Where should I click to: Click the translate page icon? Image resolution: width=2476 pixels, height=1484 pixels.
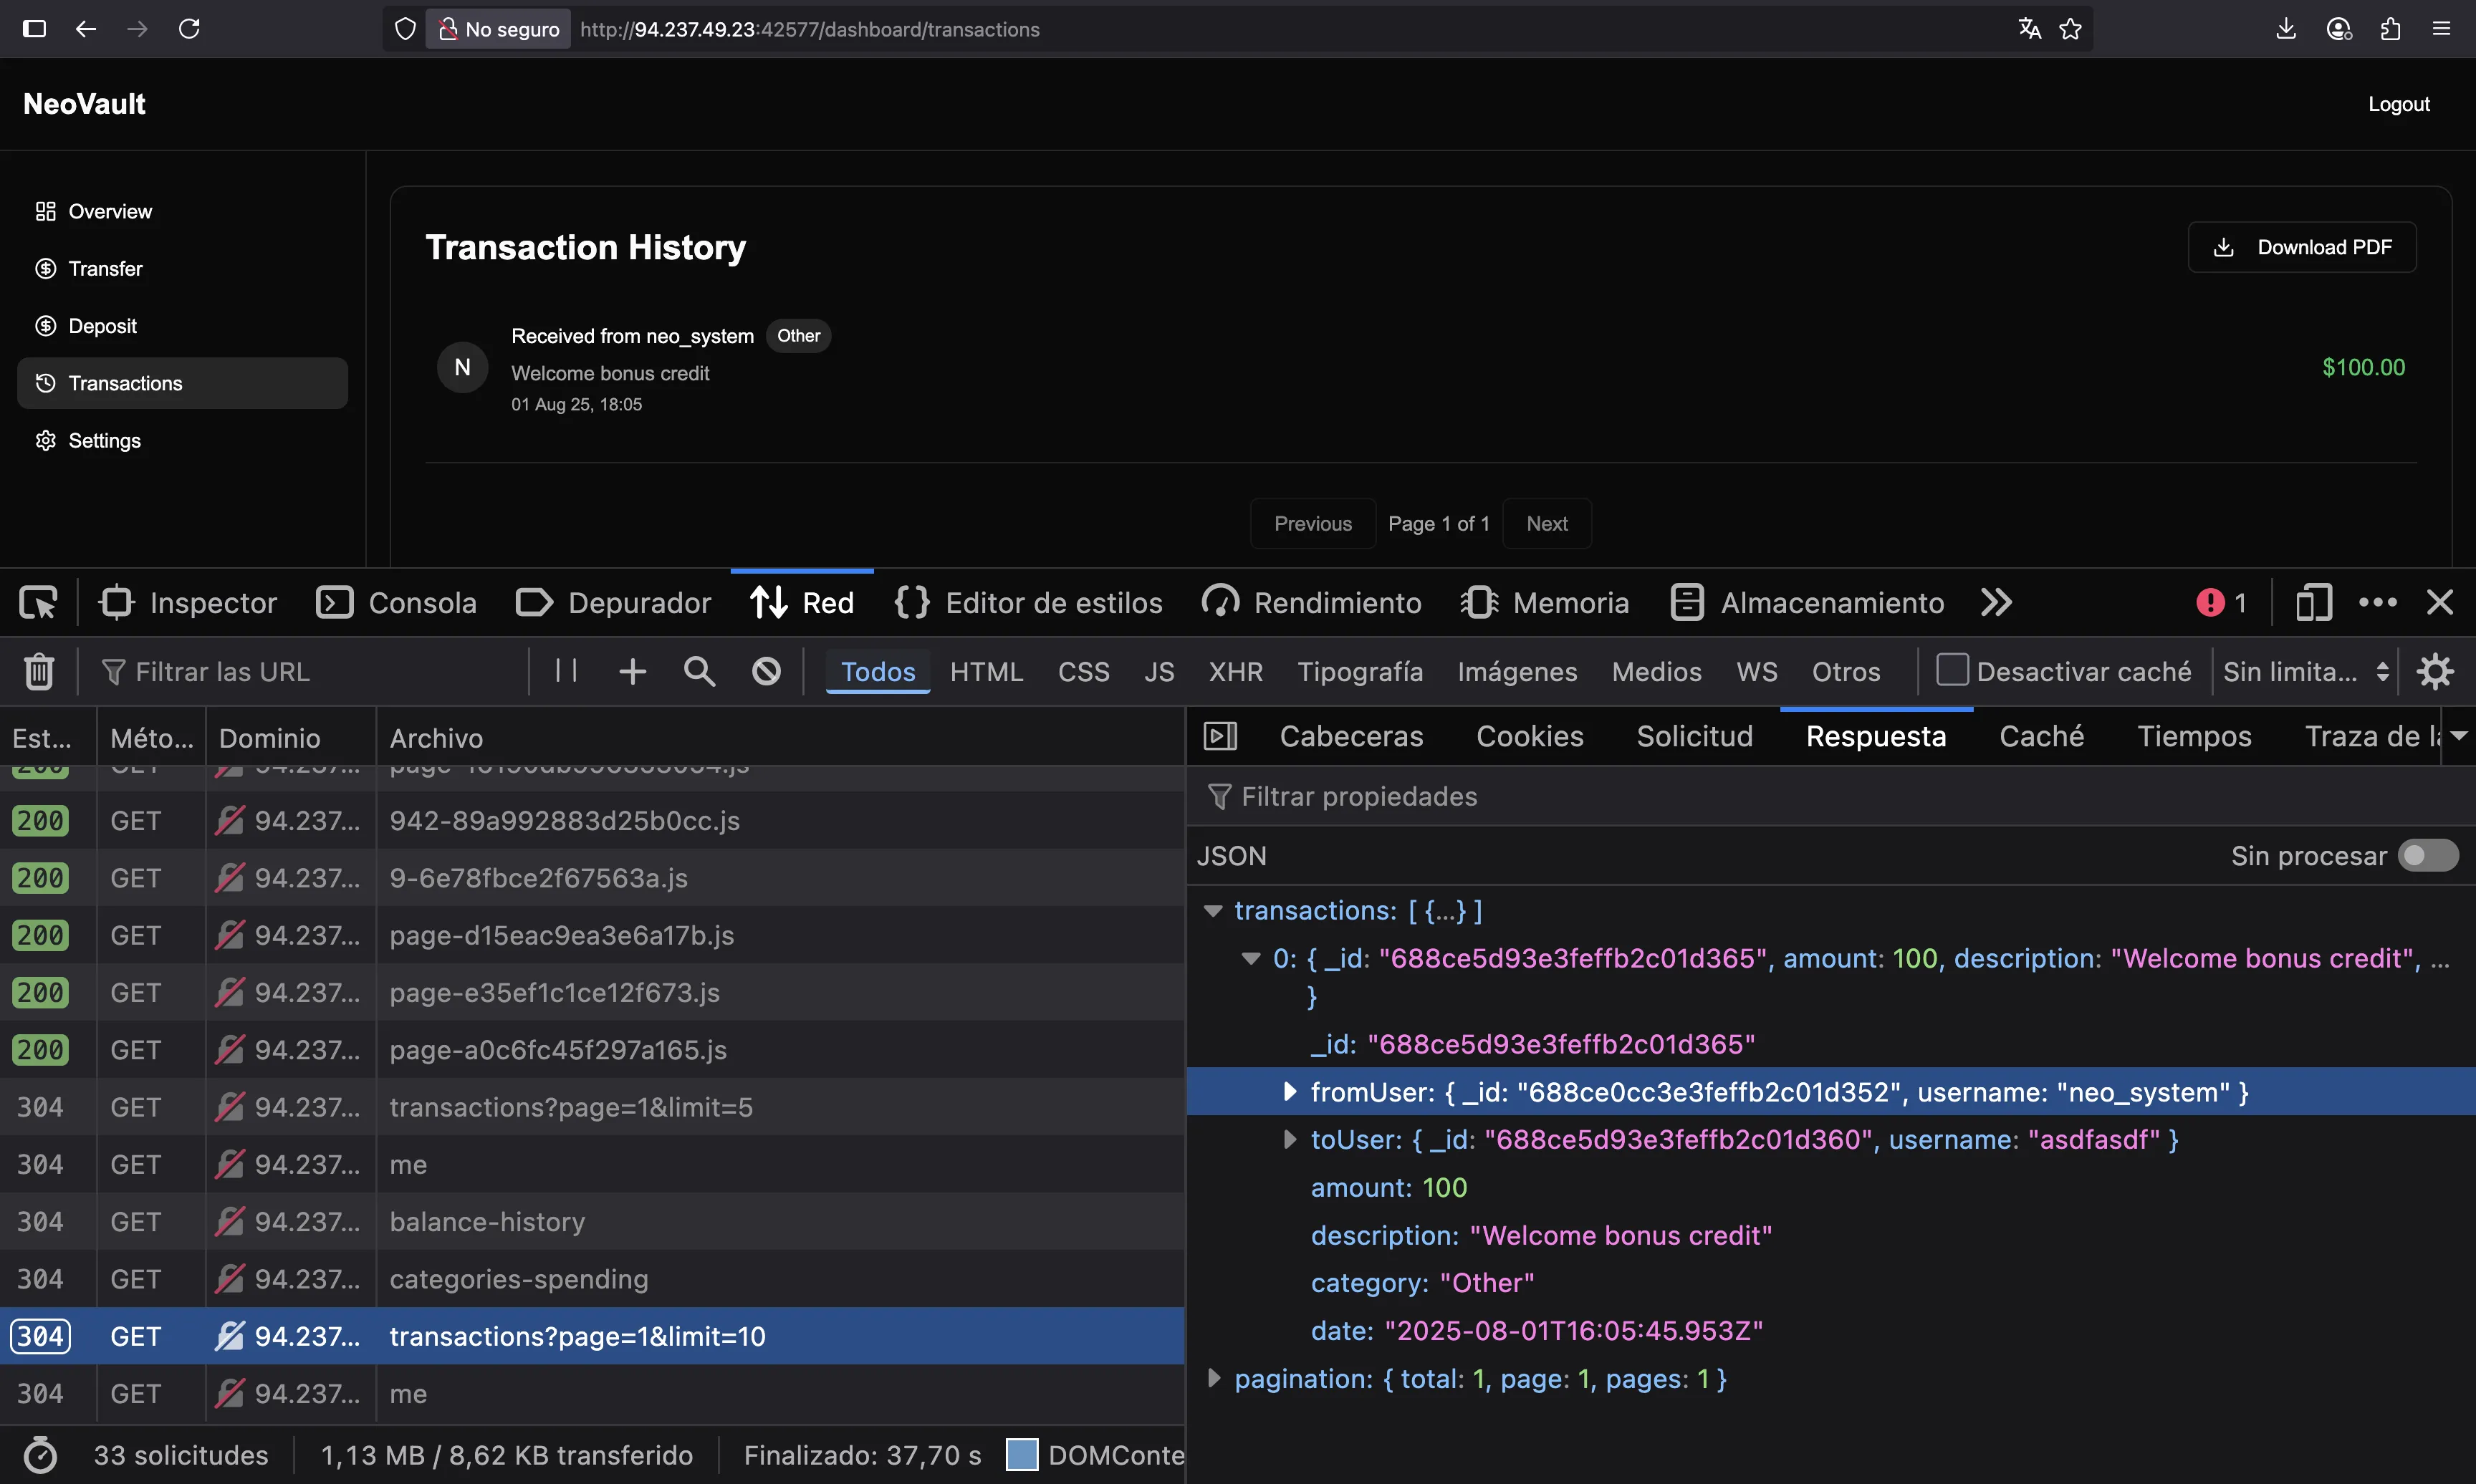click(2029, 29)
